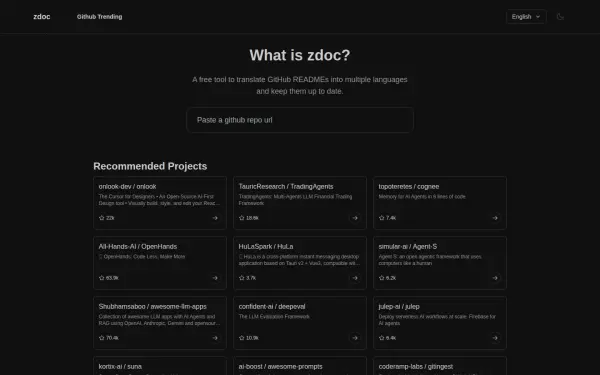Open the TauricResearch / TradingAgents project title
Viewport: 600px width, 375px height.
(286, 186)
